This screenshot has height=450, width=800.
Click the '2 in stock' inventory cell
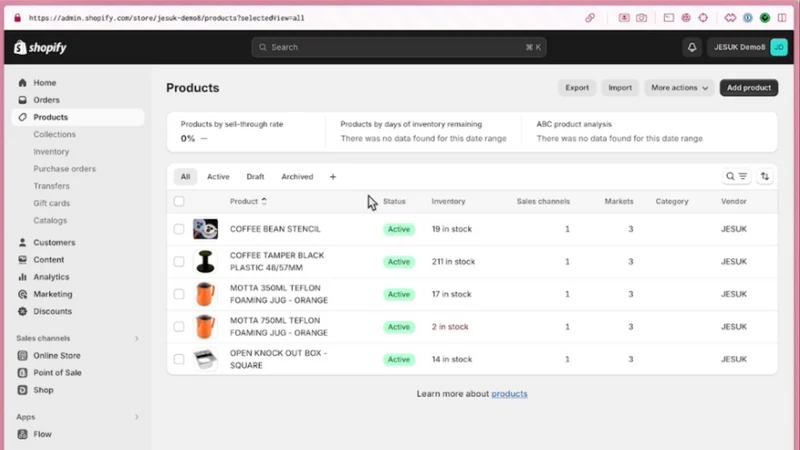(x=449, y=327)
